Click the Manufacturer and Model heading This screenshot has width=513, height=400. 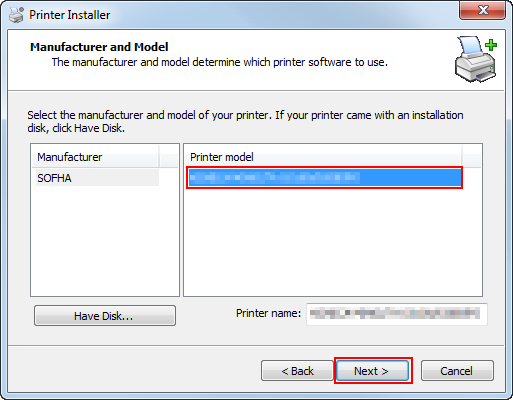(x=99, y=47)
